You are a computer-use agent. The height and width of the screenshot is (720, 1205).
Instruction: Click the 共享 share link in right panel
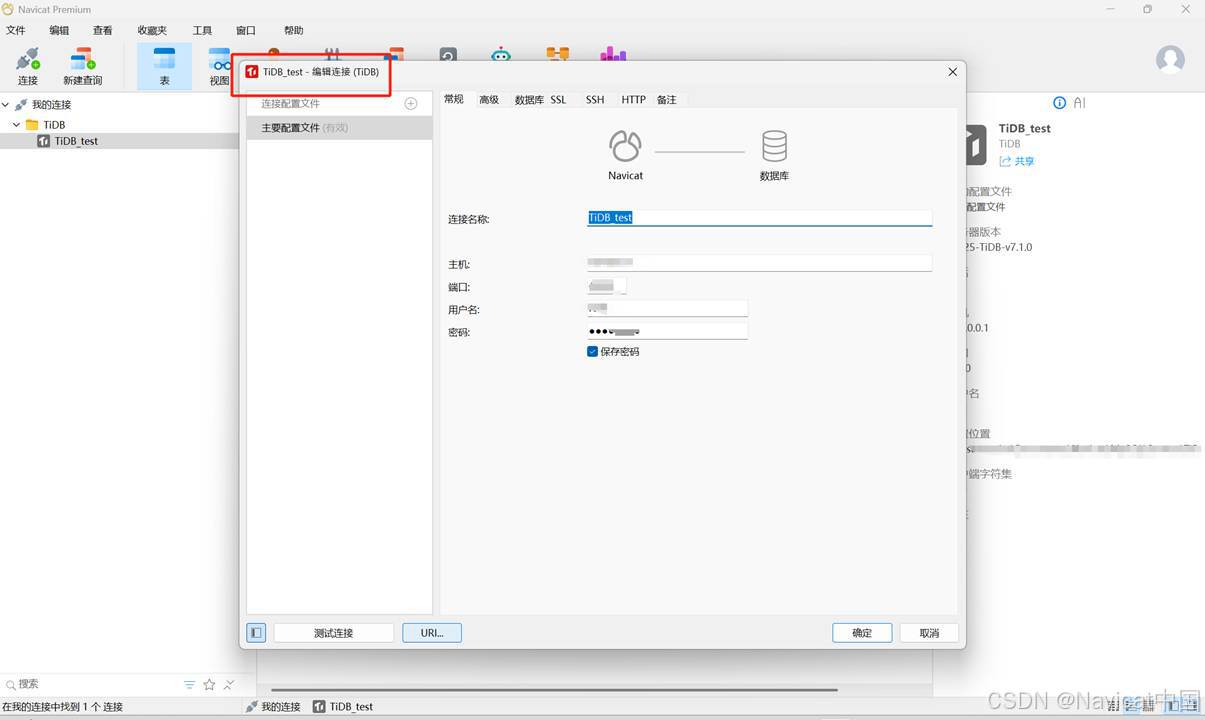[x=1017, y=161]
